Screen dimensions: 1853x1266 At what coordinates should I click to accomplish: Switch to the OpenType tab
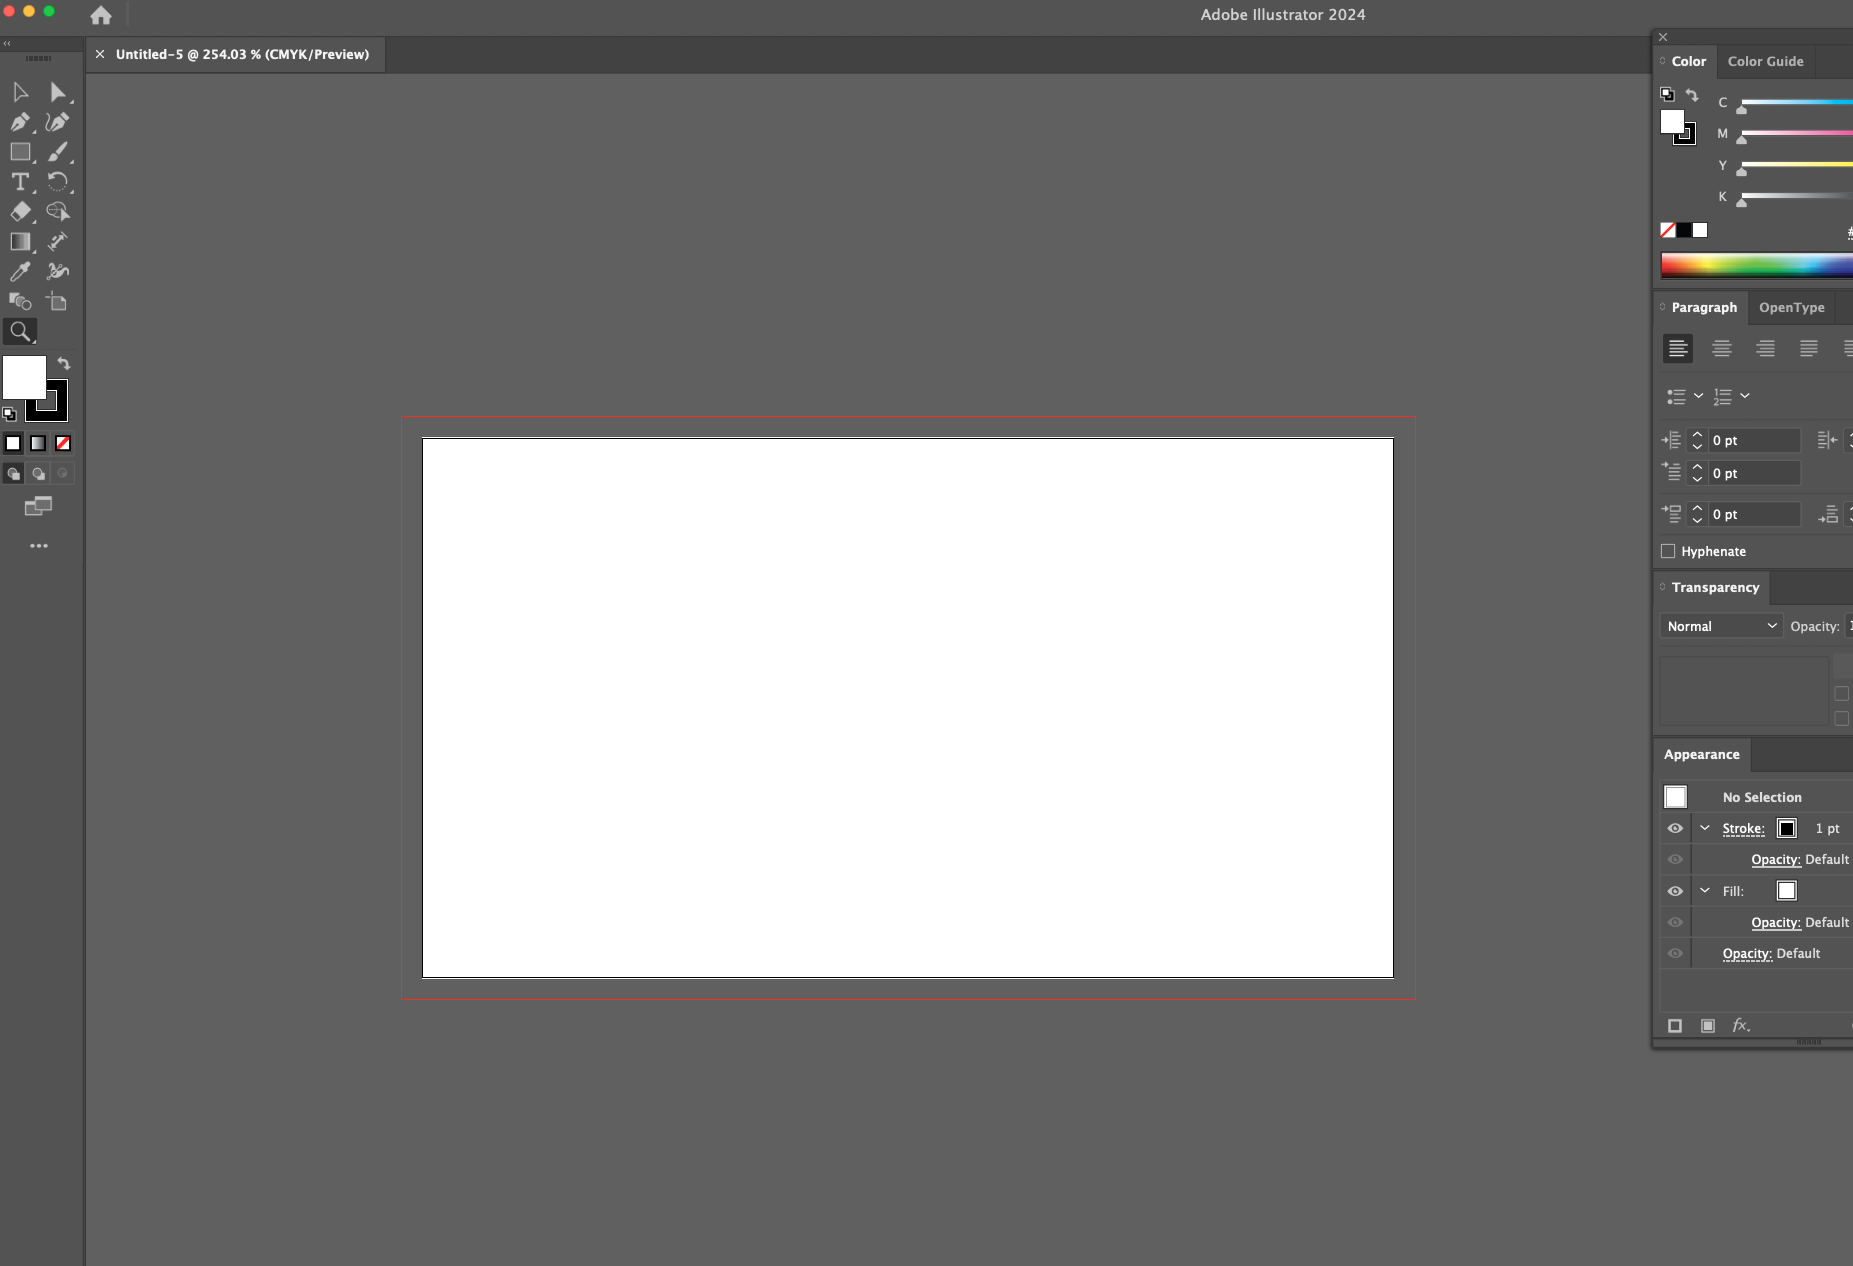pos(1791,307)
